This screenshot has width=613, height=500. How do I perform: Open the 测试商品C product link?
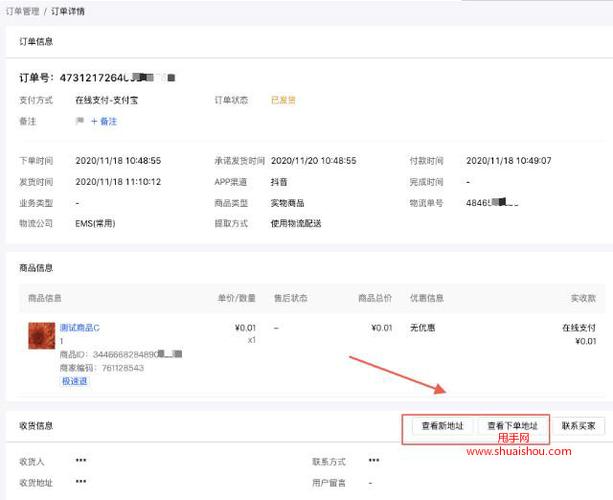[80, 328]
